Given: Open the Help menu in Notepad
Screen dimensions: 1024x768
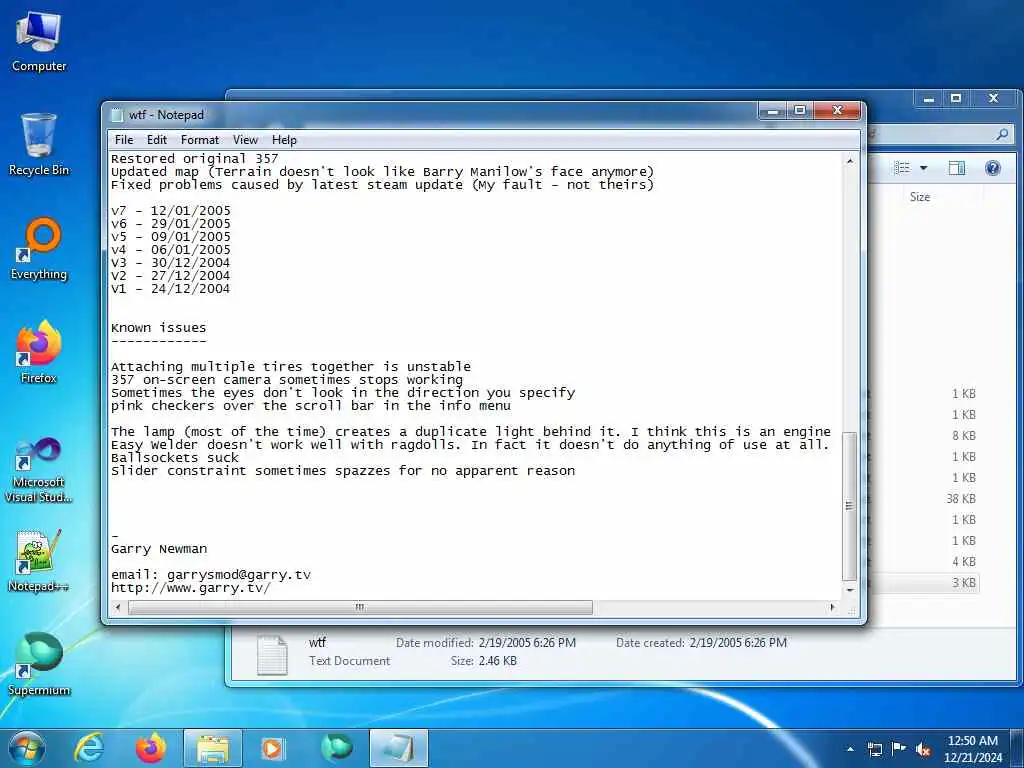Looking at the screenshot, I should click(284, 140).
